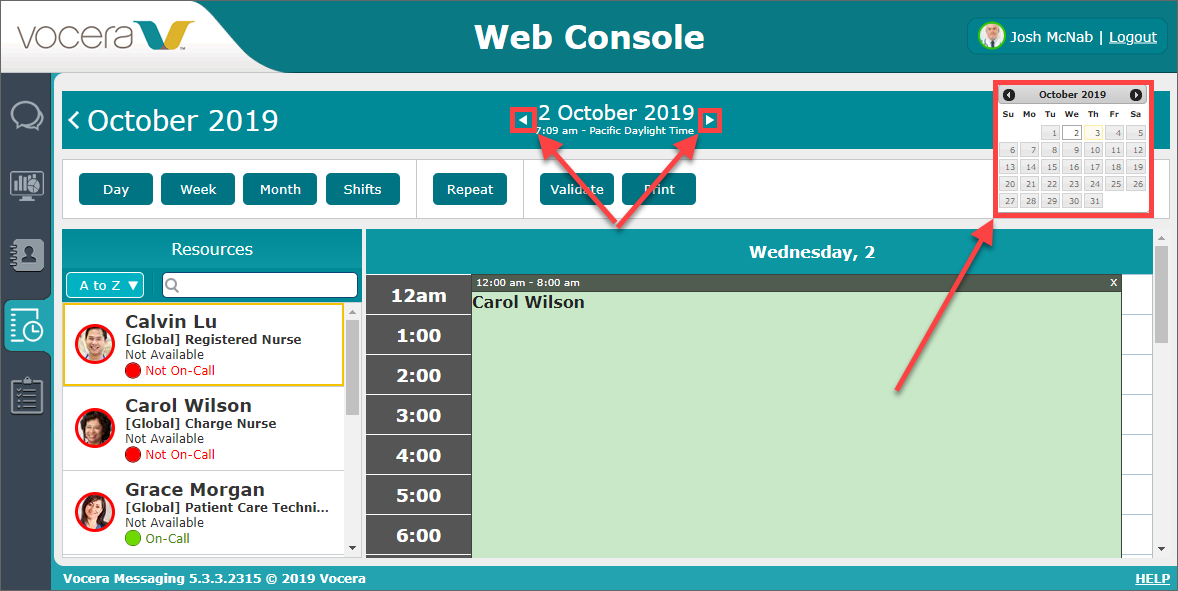Select Calvin Lu resource card
Viewport: 1178px width, 591px height.
click(x=203, y=345)
